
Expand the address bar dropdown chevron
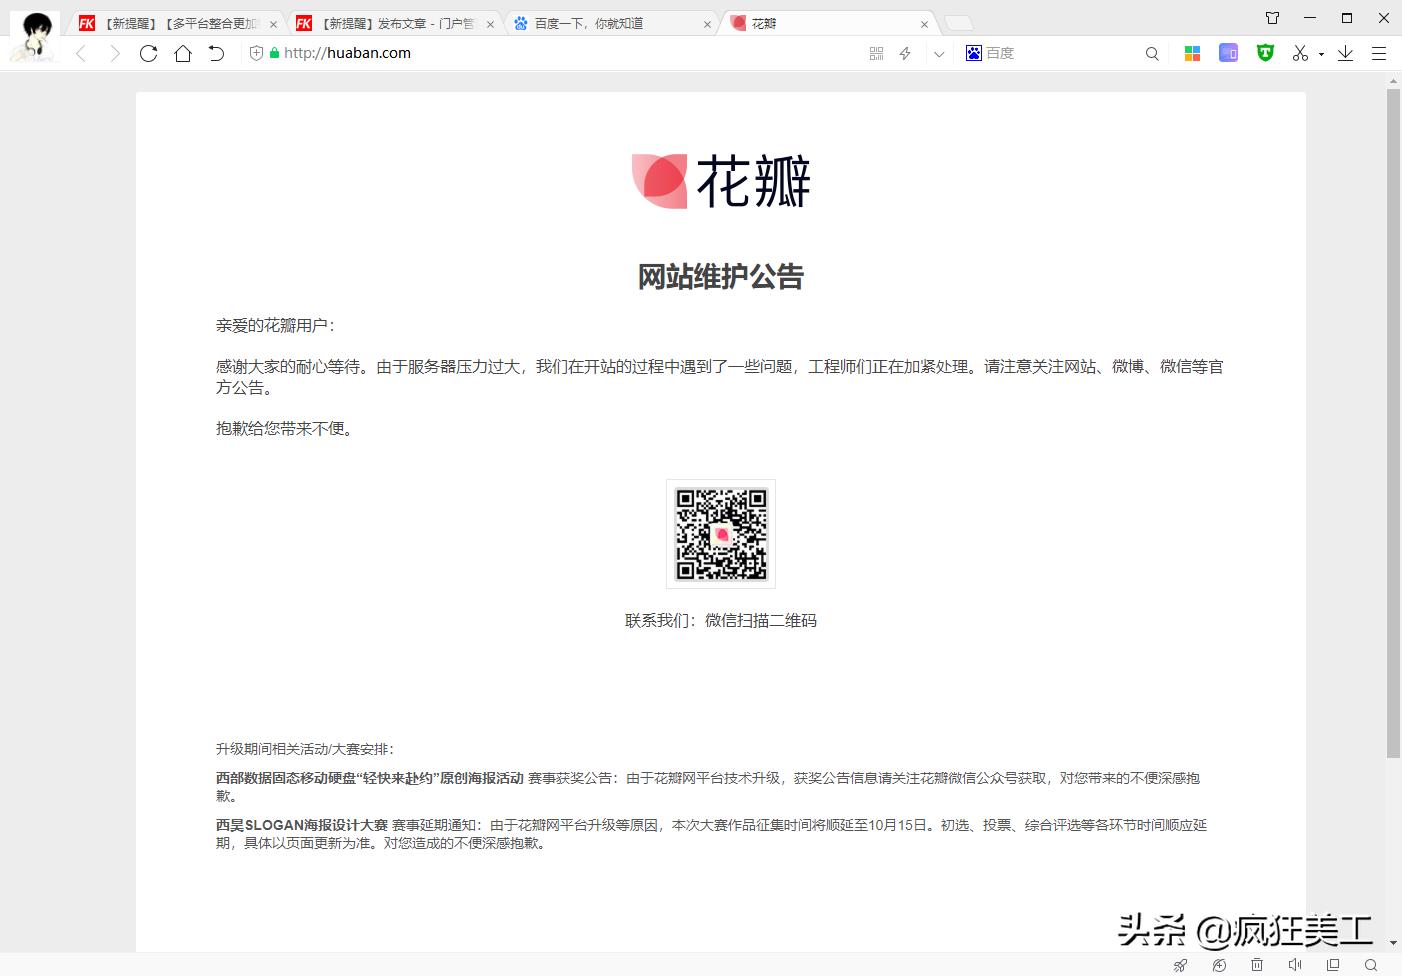938,54
